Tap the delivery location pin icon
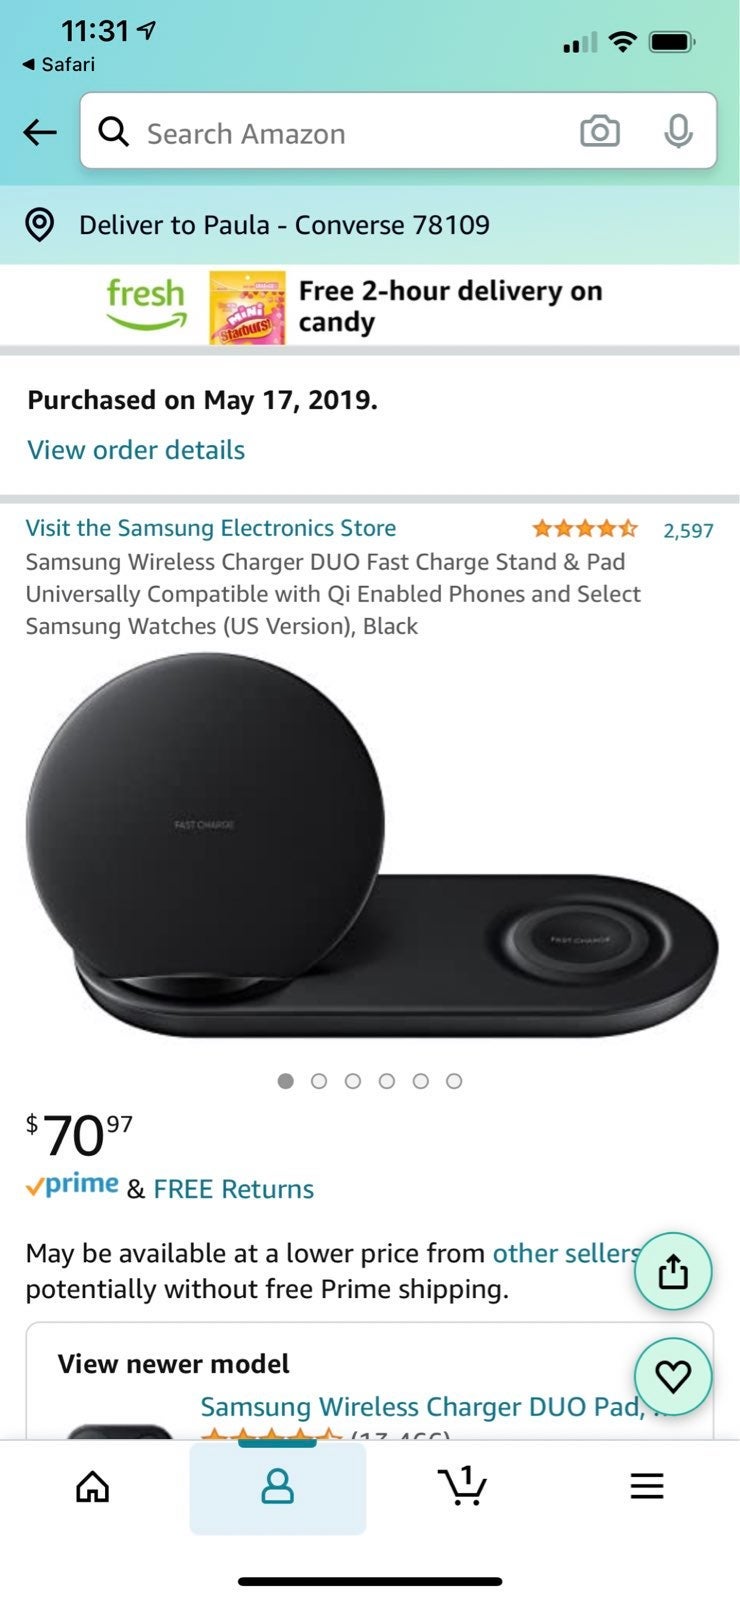 [x=39, y=225]
